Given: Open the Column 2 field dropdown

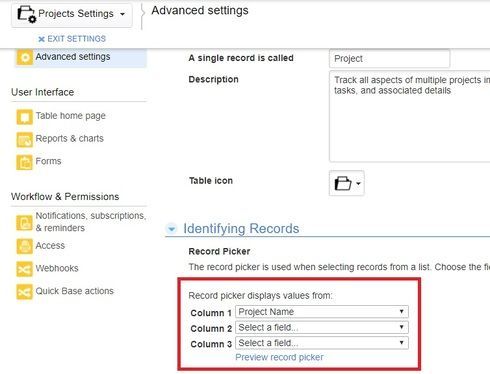Looking at the screenshot, I should point(322,327).
